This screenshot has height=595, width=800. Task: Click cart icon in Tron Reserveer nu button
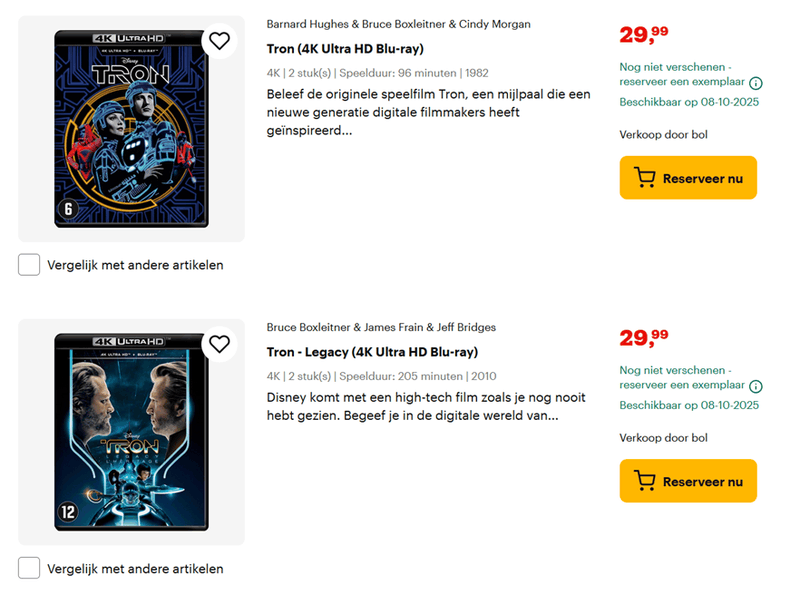coord(644,178)
